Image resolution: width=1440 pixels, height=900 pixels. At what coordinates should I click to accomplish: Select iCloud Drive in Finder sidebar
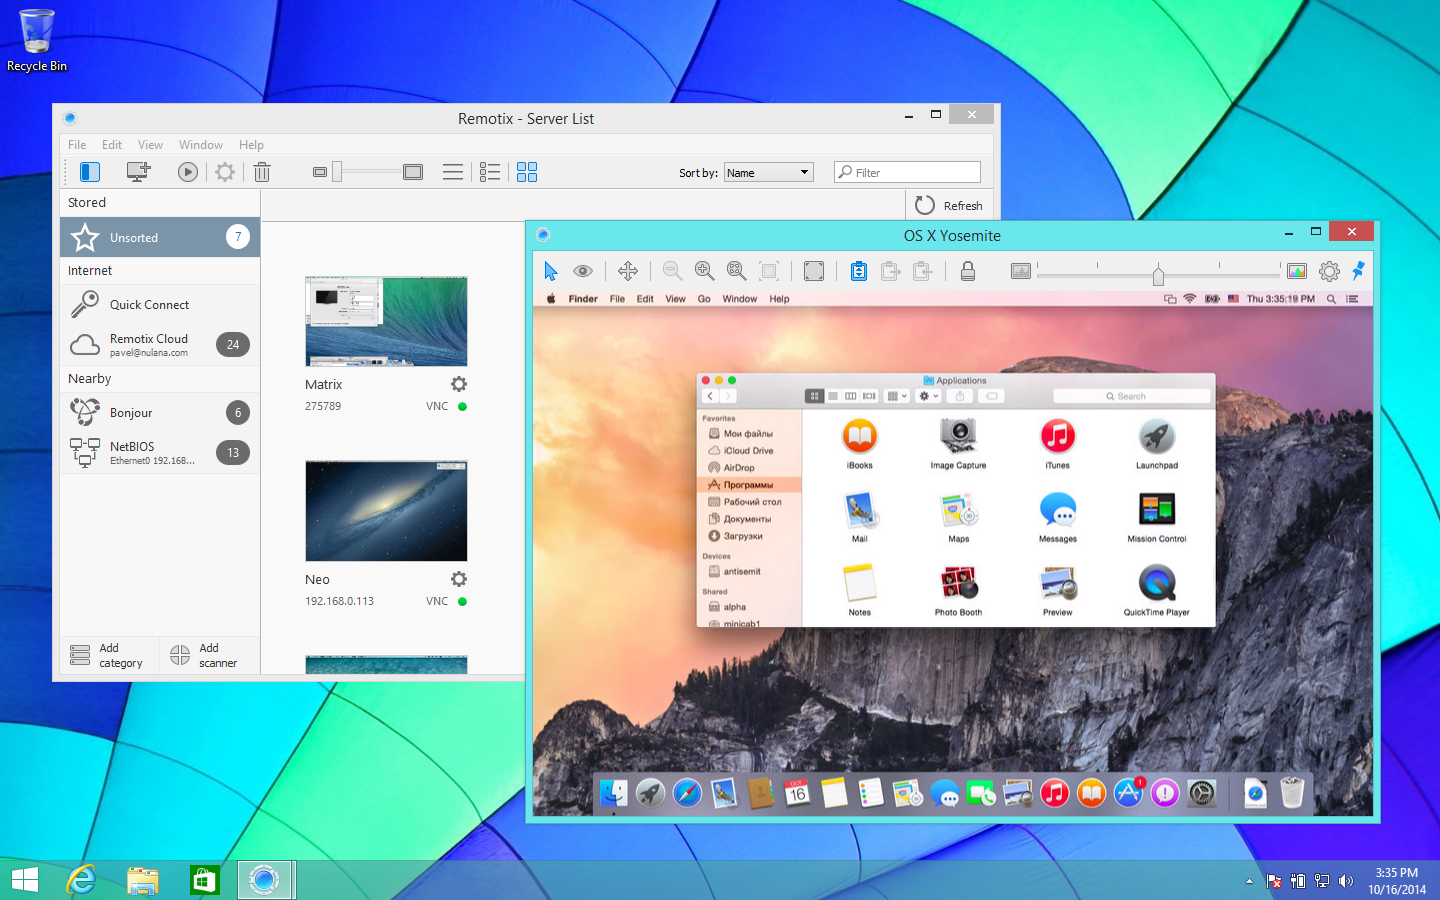[x=748, y=450]
